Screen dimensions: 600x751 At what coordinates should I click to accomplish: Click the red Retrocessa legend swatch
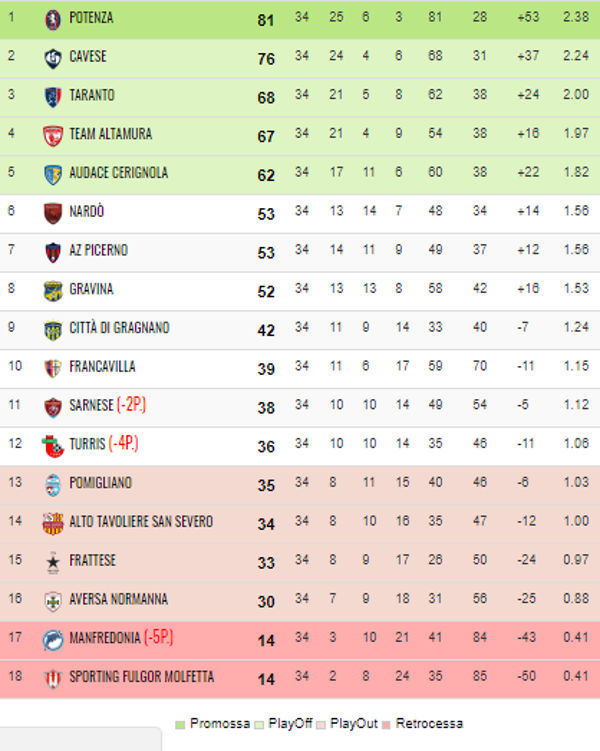click(x=389, y=724)
